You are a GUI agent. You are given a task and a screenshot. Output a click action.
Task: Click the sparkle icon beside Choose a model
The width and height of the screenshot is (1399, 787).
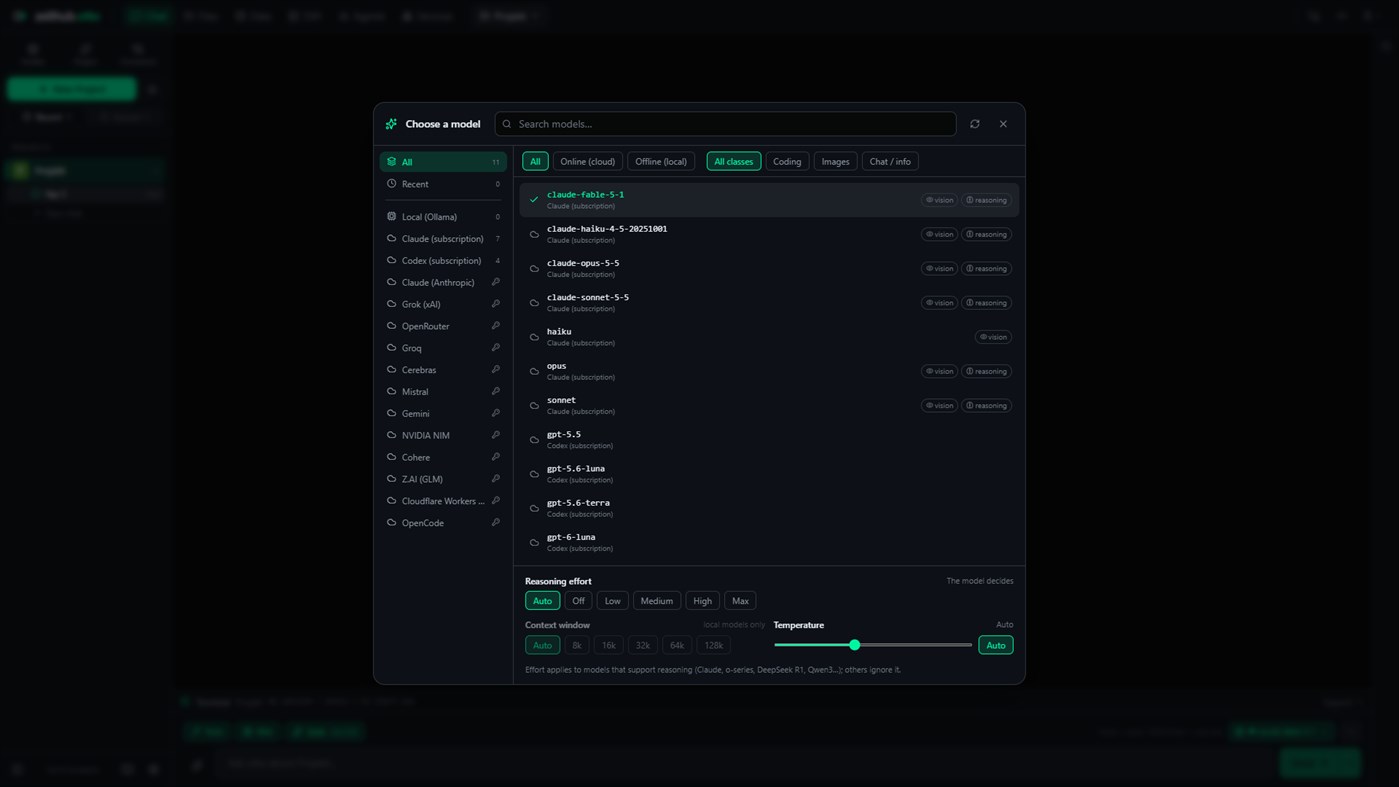click(x=391, y=124)
